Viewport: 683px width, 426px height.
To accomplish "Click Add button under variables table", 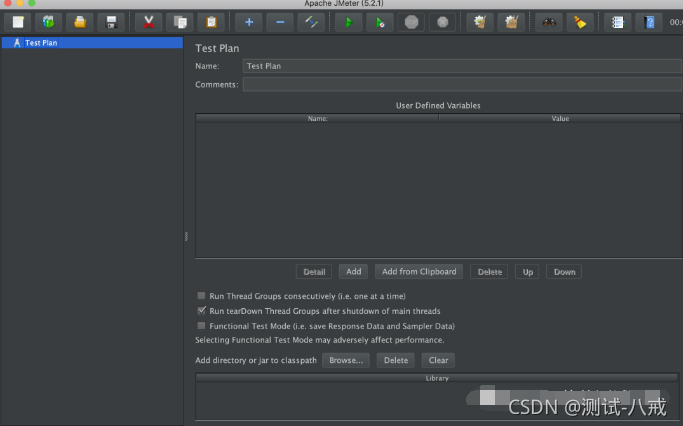I will [x=353, y=272].
